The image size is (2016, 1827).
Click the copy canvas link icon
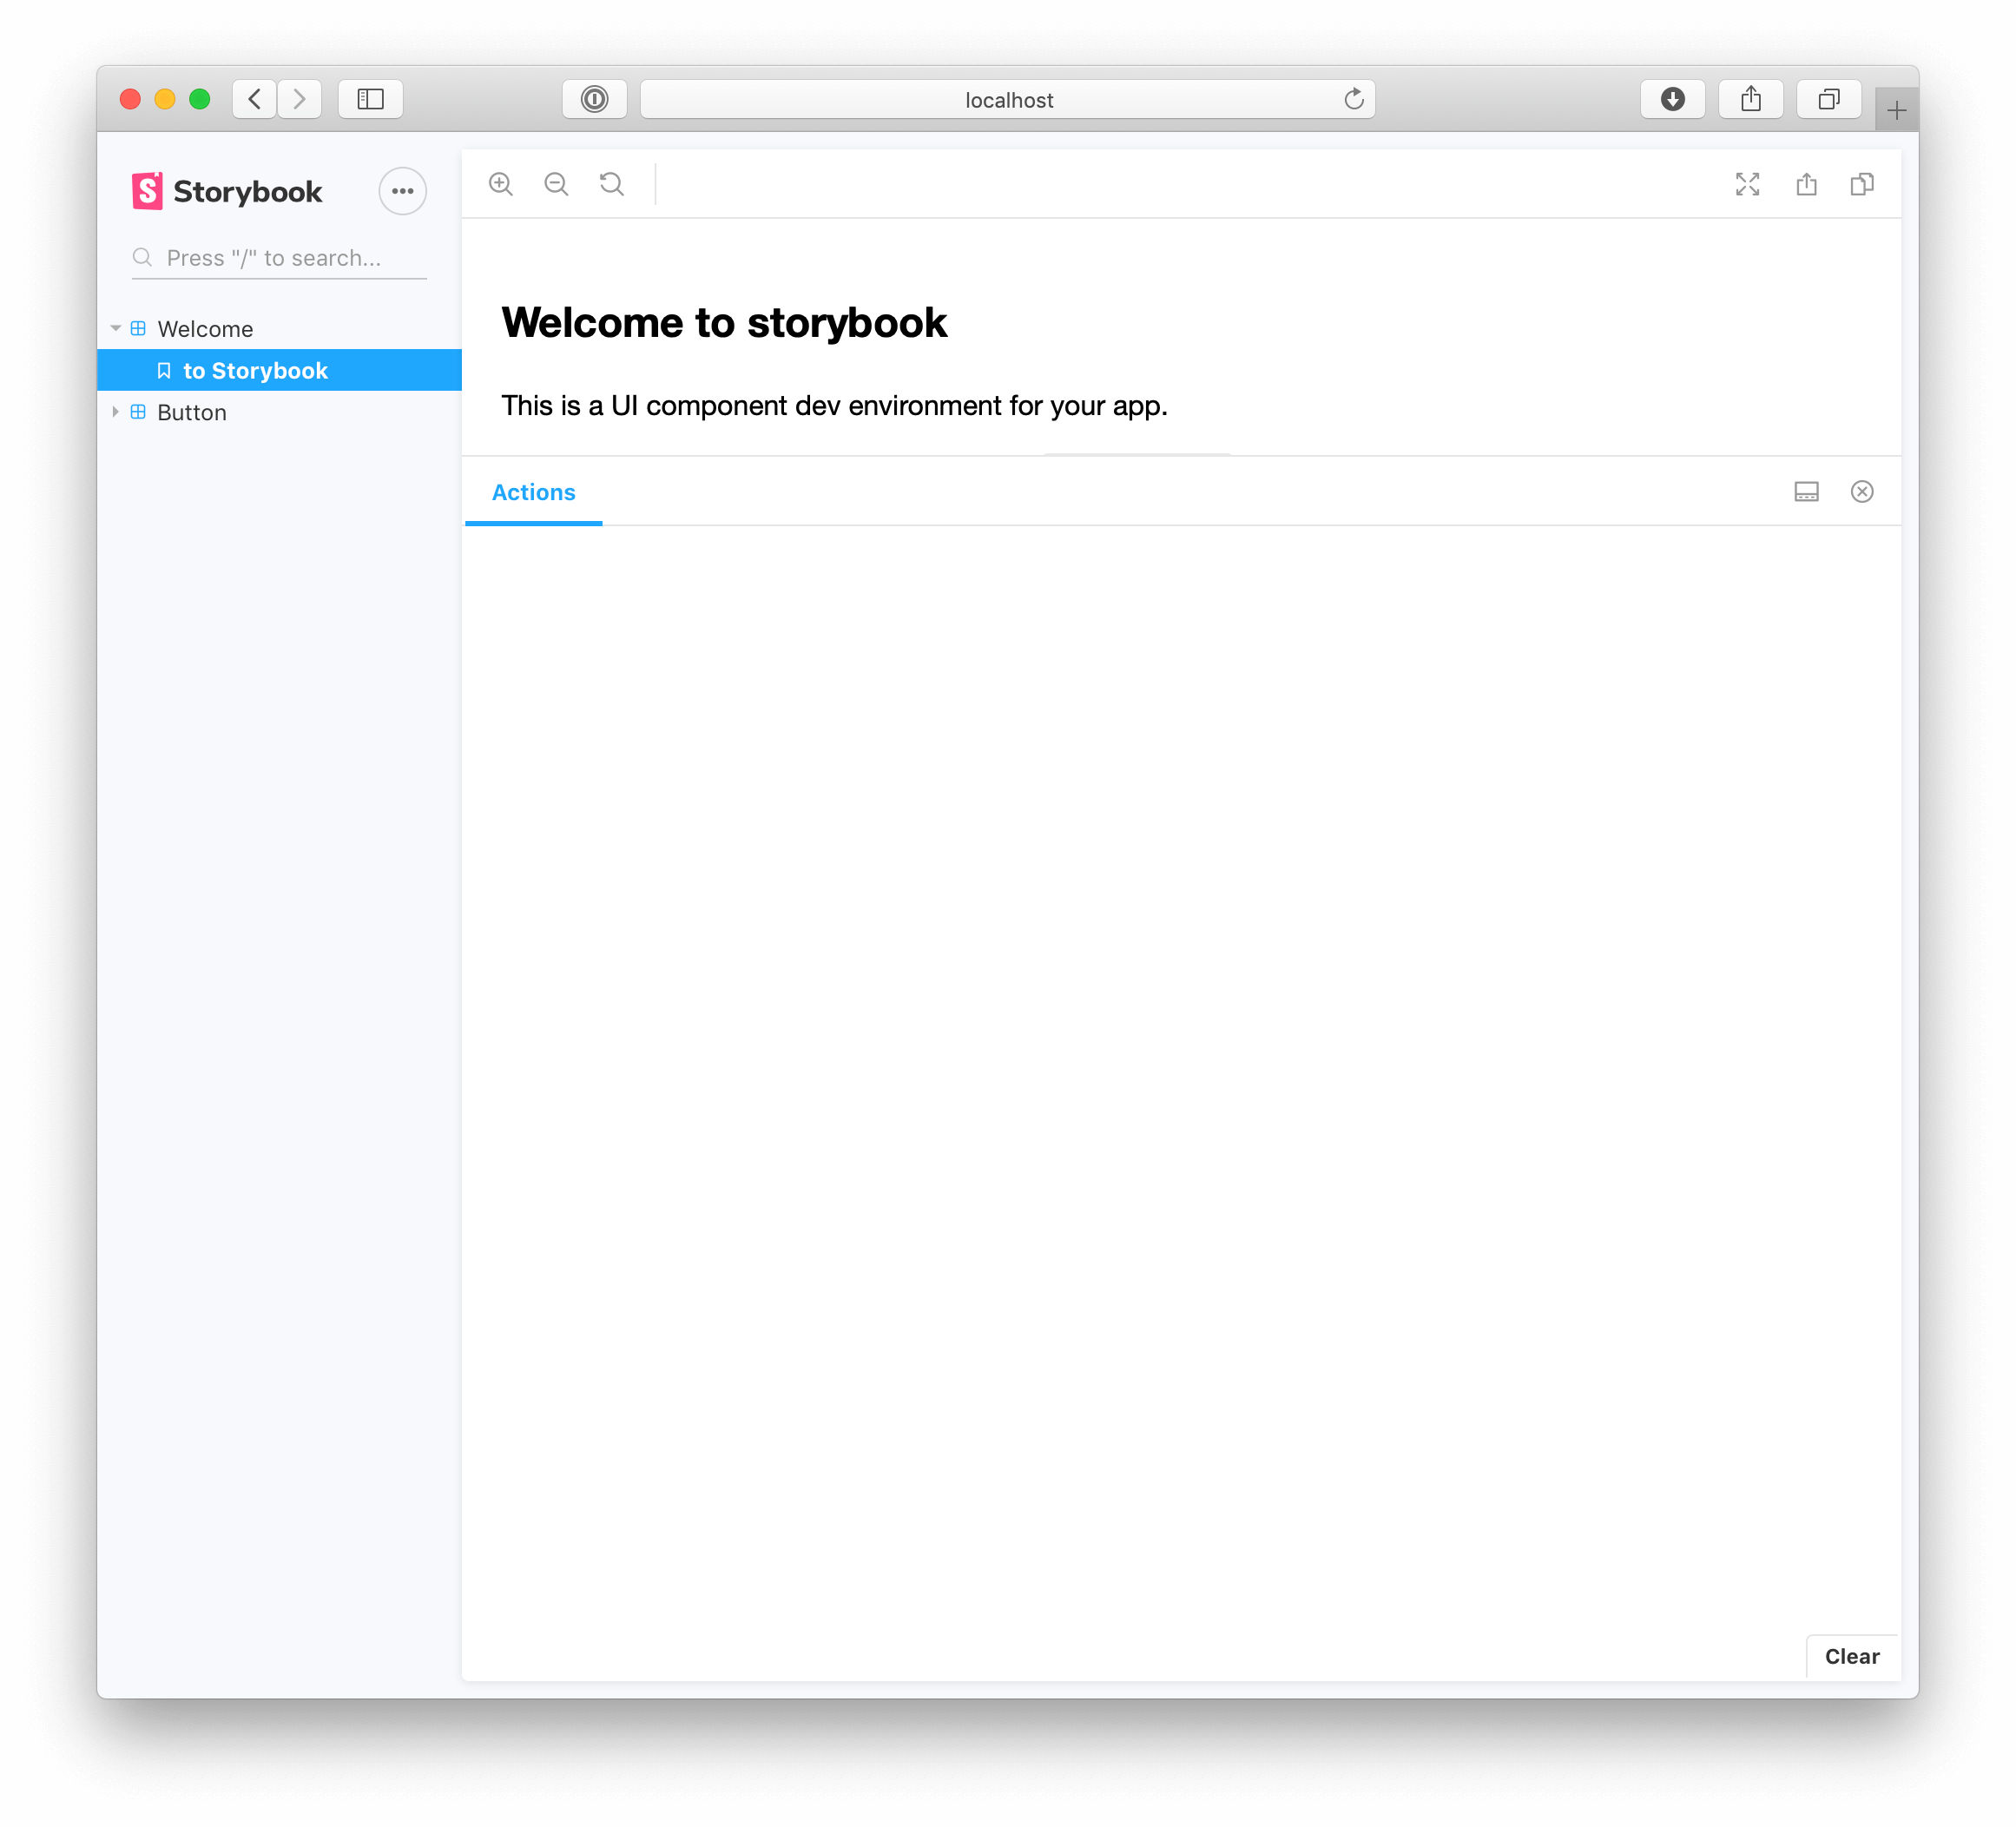point(1867,184)
